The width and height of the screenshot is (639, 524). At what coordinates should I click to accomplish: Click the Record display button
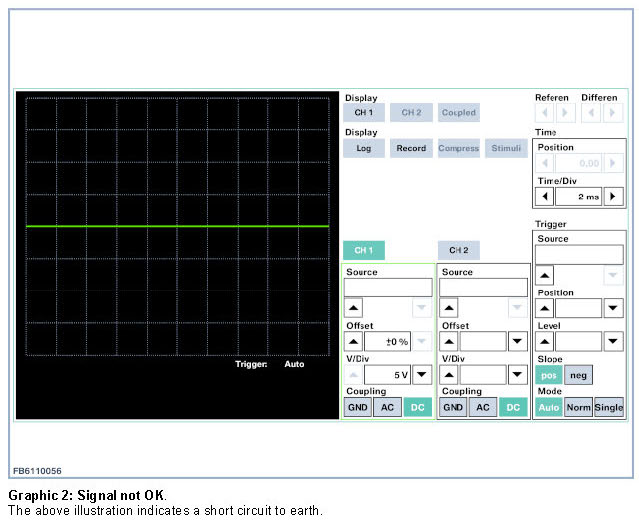(x=410, y=148)
